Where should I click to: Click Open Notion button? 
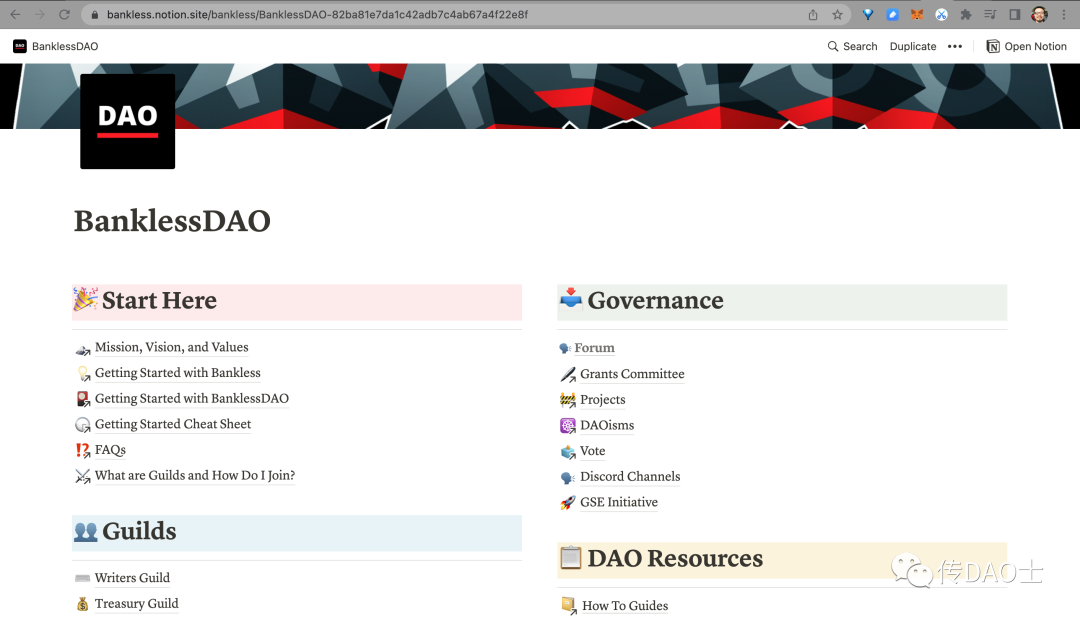pyautogui.click(x=1026, y=46)
